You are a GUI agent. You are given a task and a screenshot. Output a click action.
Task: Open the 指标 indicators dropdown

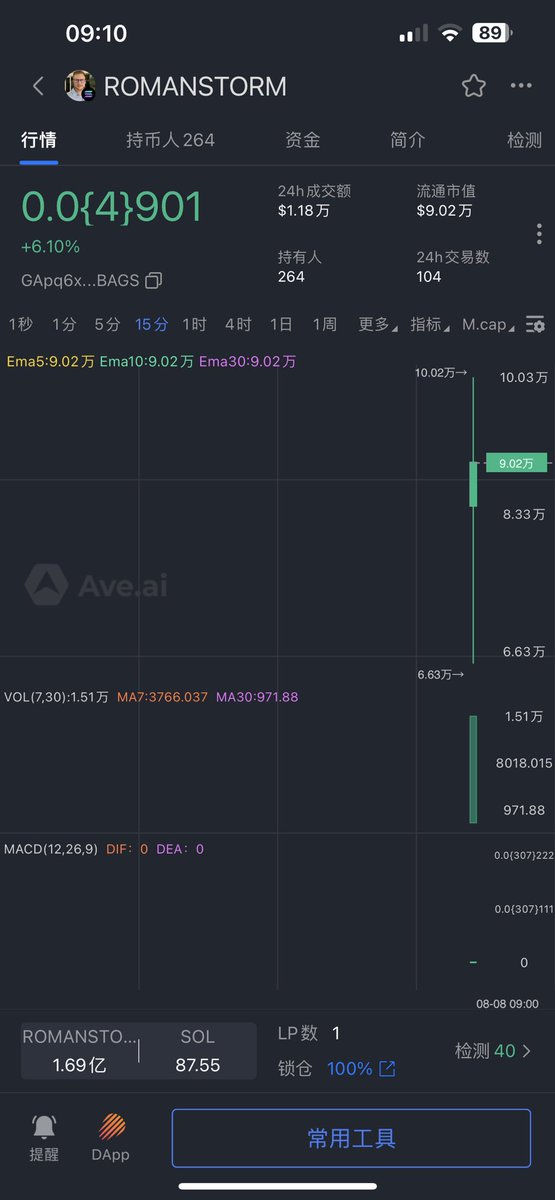(429, 324)
